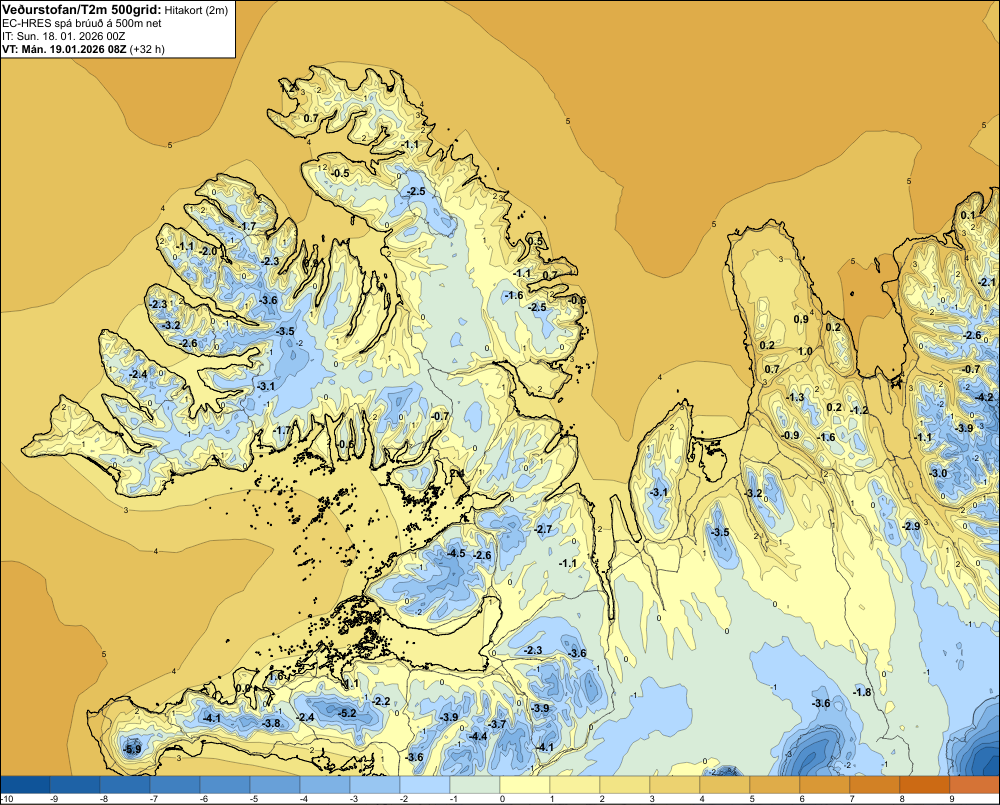The width and height of the screenshot is (1000, 805).
Task: Click the legend tick label '7'
Action: tap(851, 799)
